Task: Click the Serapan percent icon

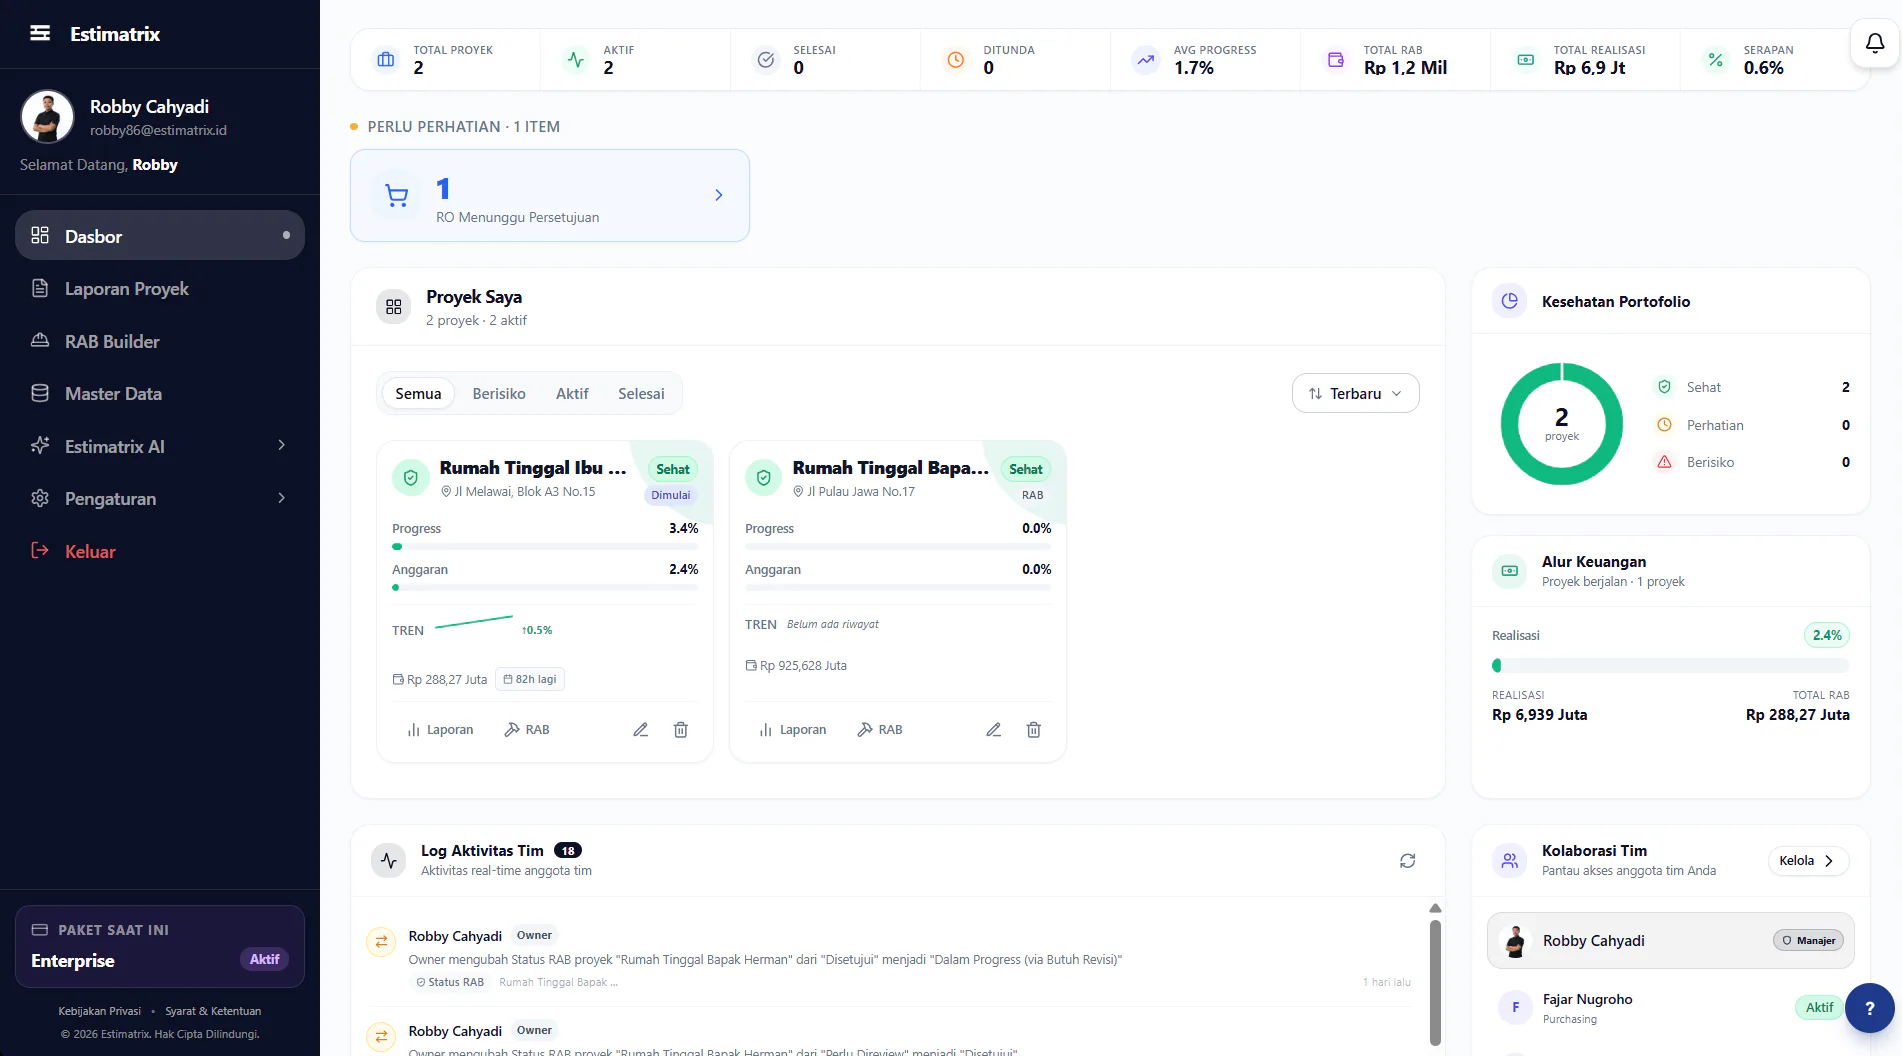Action: 1716,60
